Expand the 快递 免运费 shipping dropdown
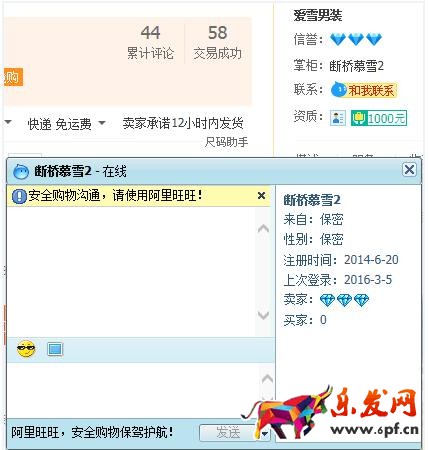The height and width of the screenshot is (450, 429). pos(102,123)
